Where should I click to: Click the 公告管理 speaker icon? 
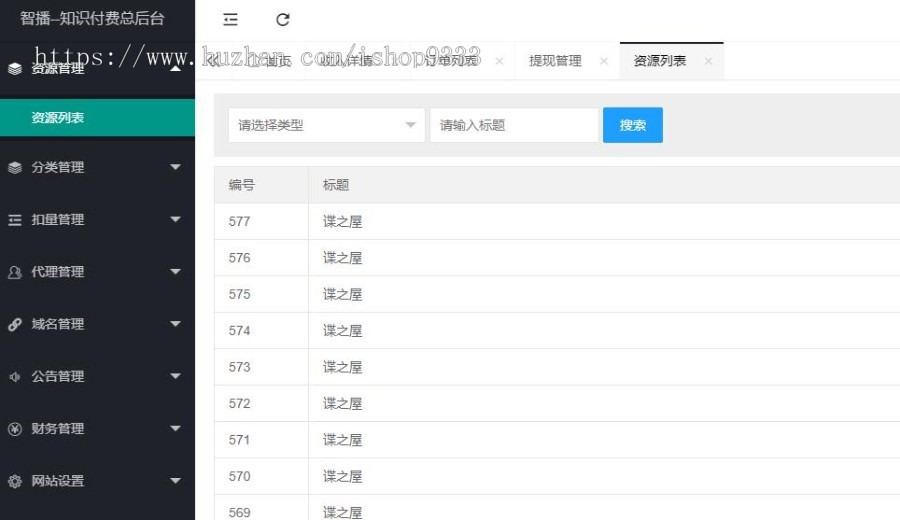15,377
